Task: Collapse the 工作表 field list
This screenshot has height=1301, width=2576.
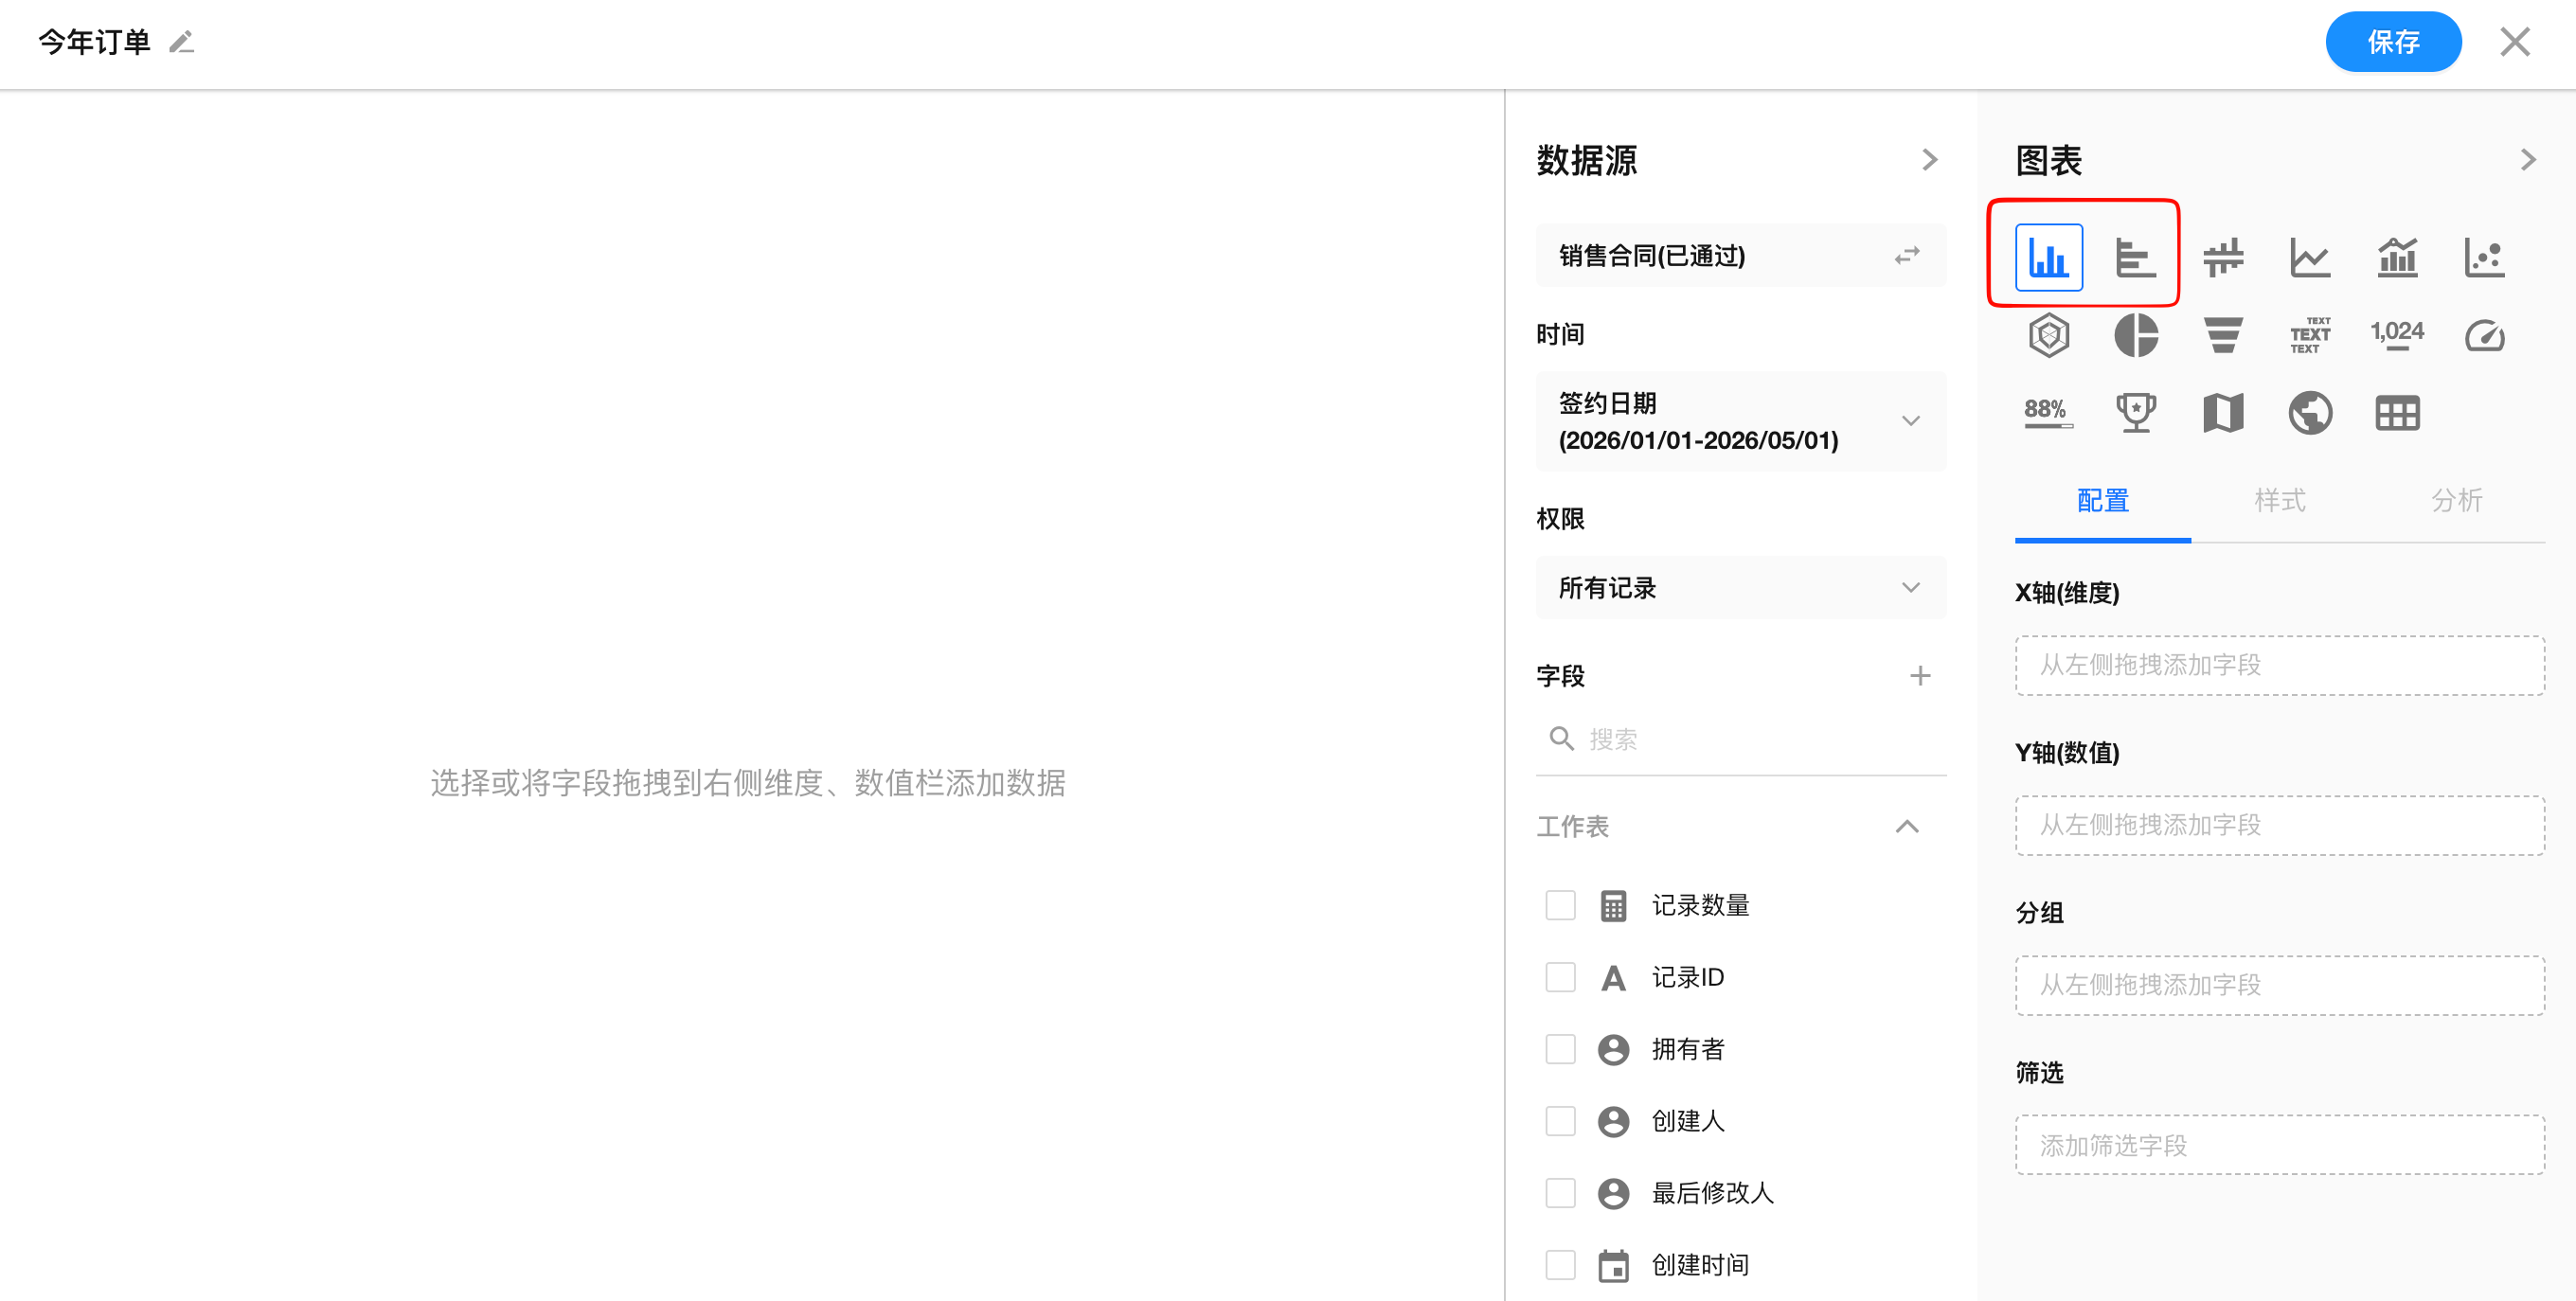Action: click(x=1906, y=826)
